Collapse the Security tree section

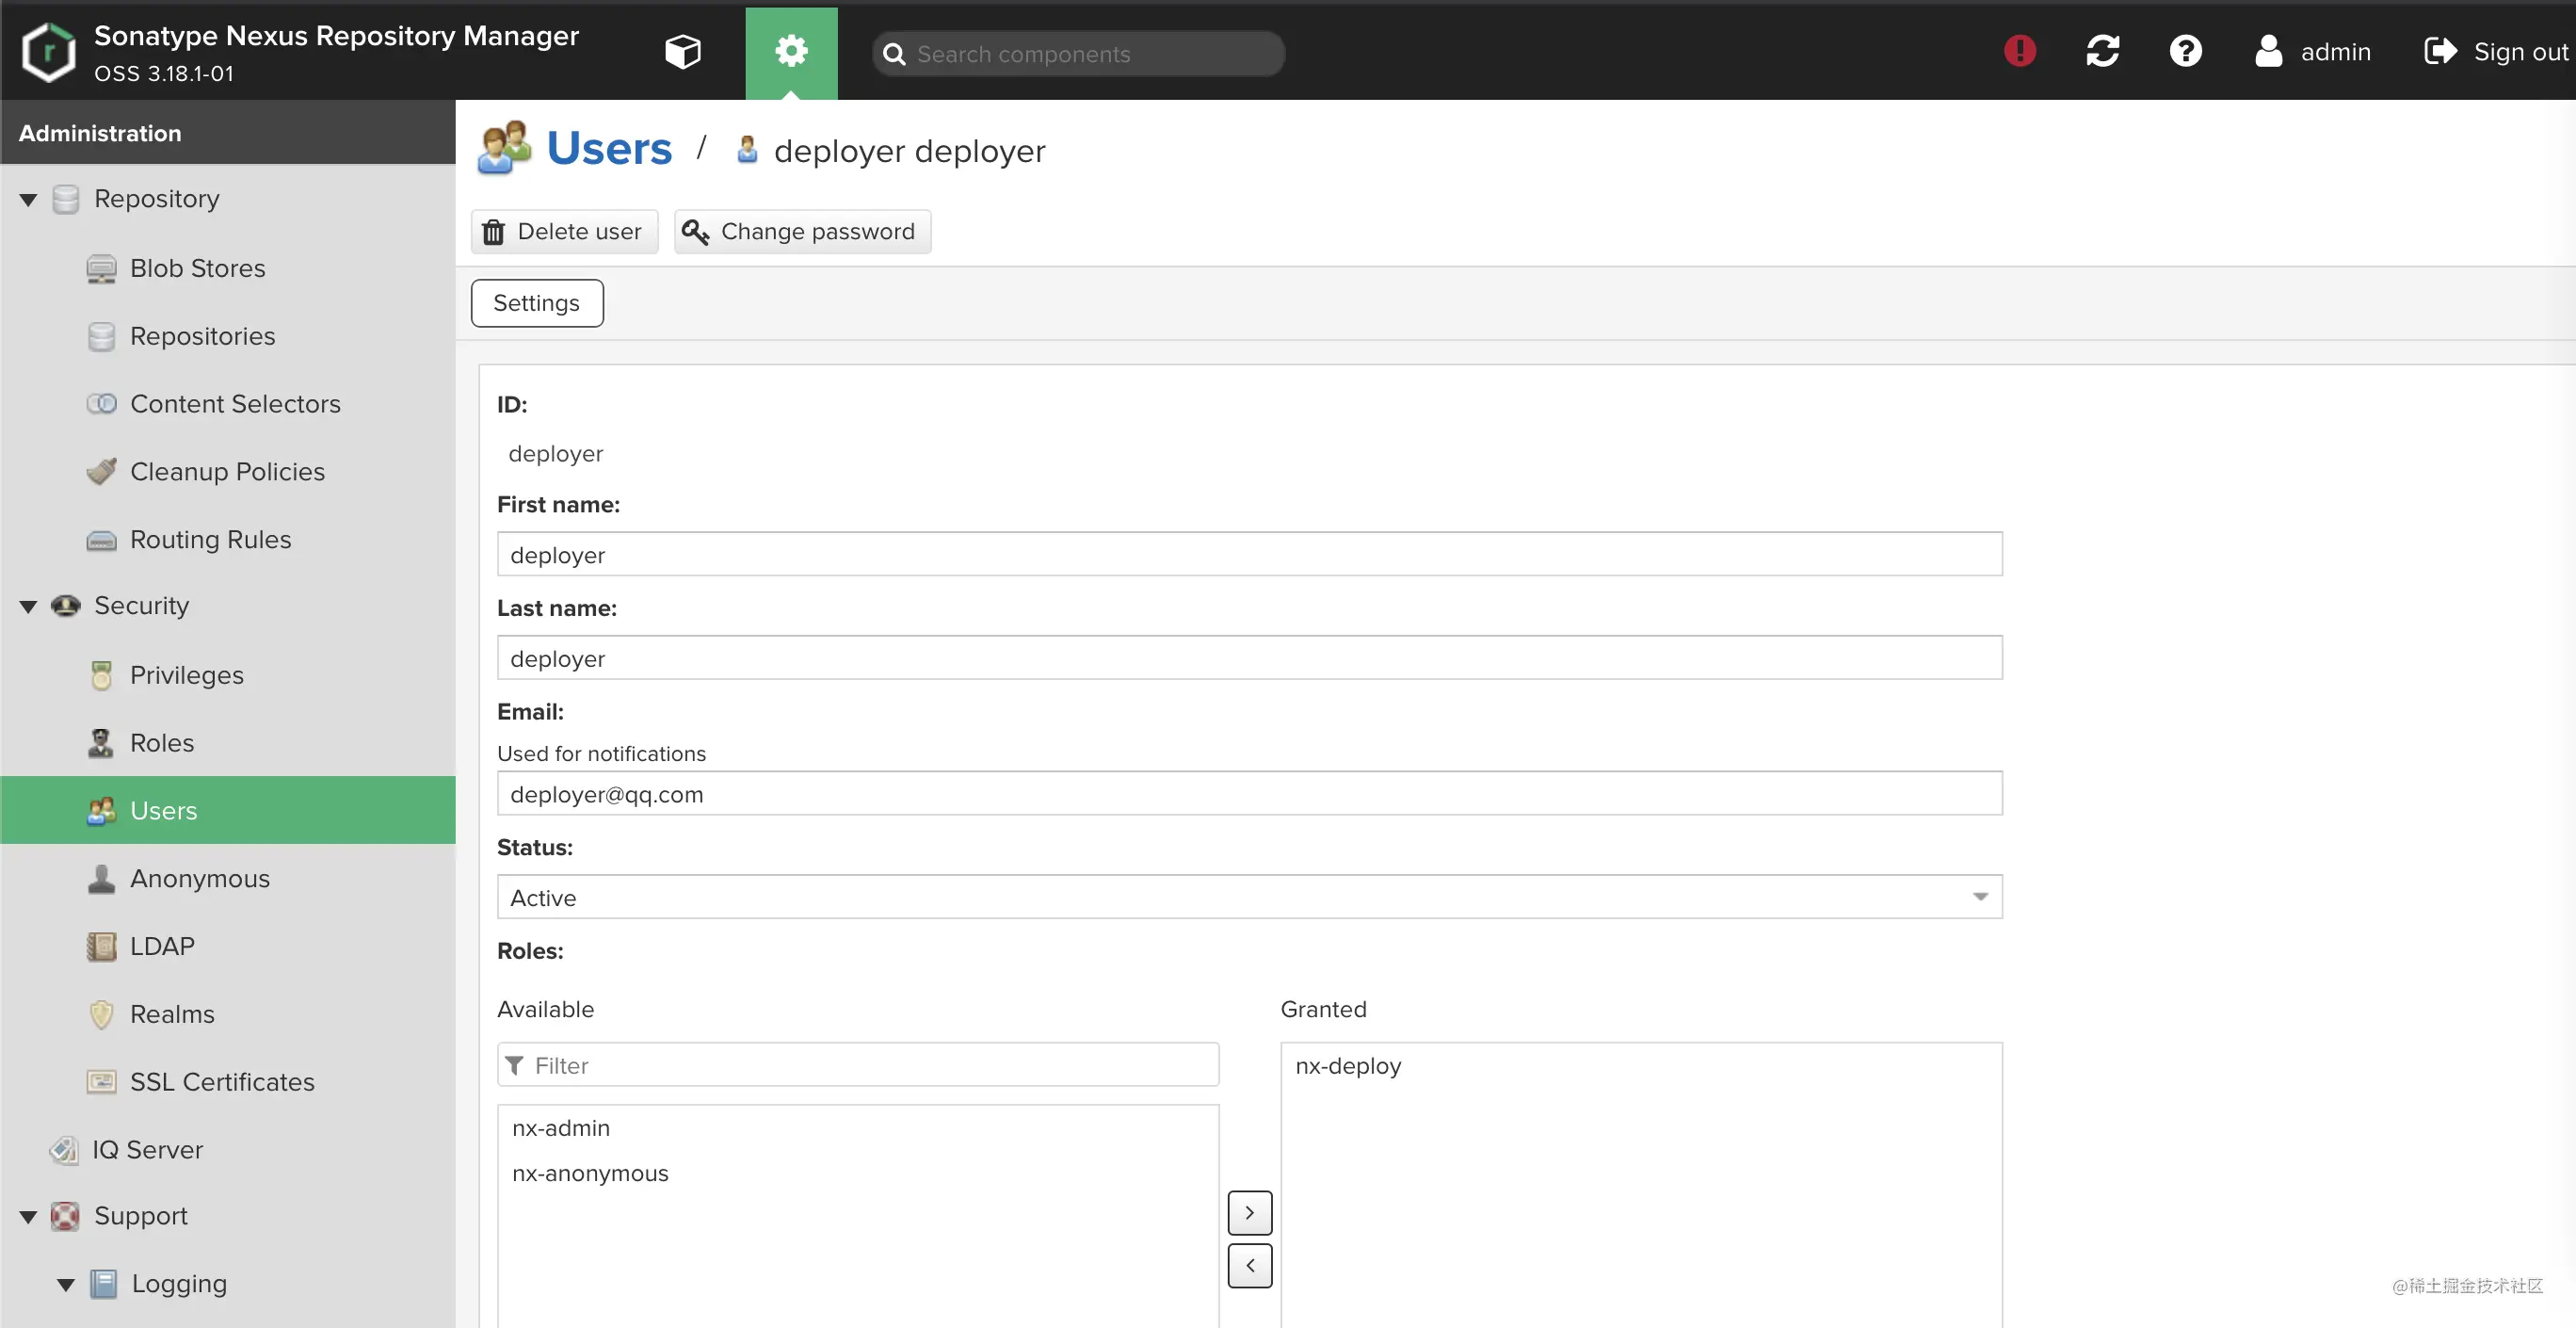(28, 606)
